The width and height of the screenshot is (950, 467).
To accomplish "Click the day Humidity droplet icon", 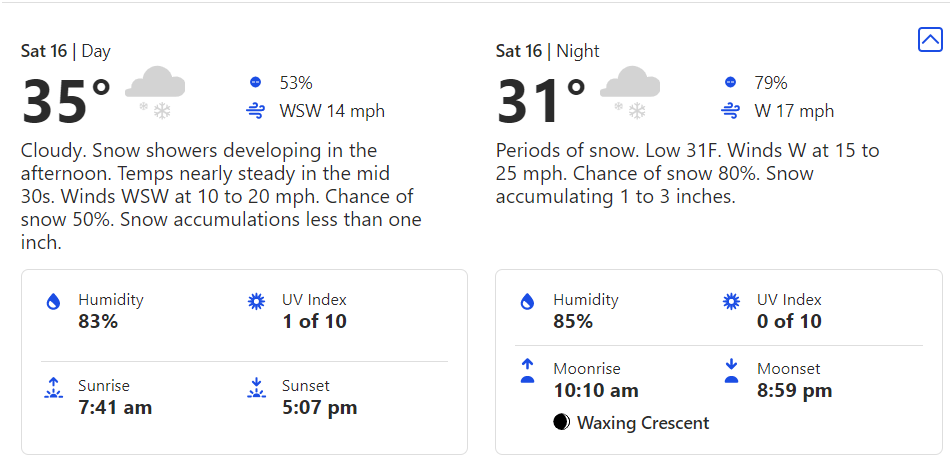I will click(x=53, y=302).
